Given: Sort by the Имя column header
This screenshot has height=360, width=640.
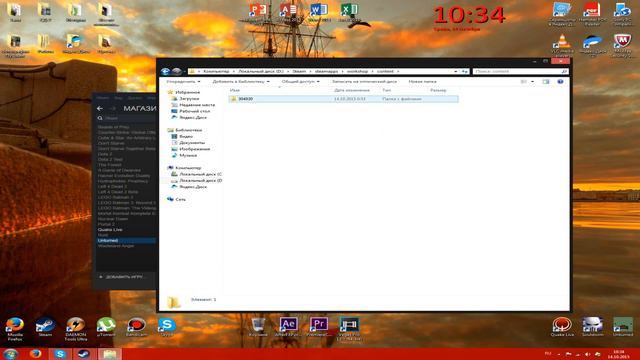Looking at the screenshot, I should (x=235, y=90).
